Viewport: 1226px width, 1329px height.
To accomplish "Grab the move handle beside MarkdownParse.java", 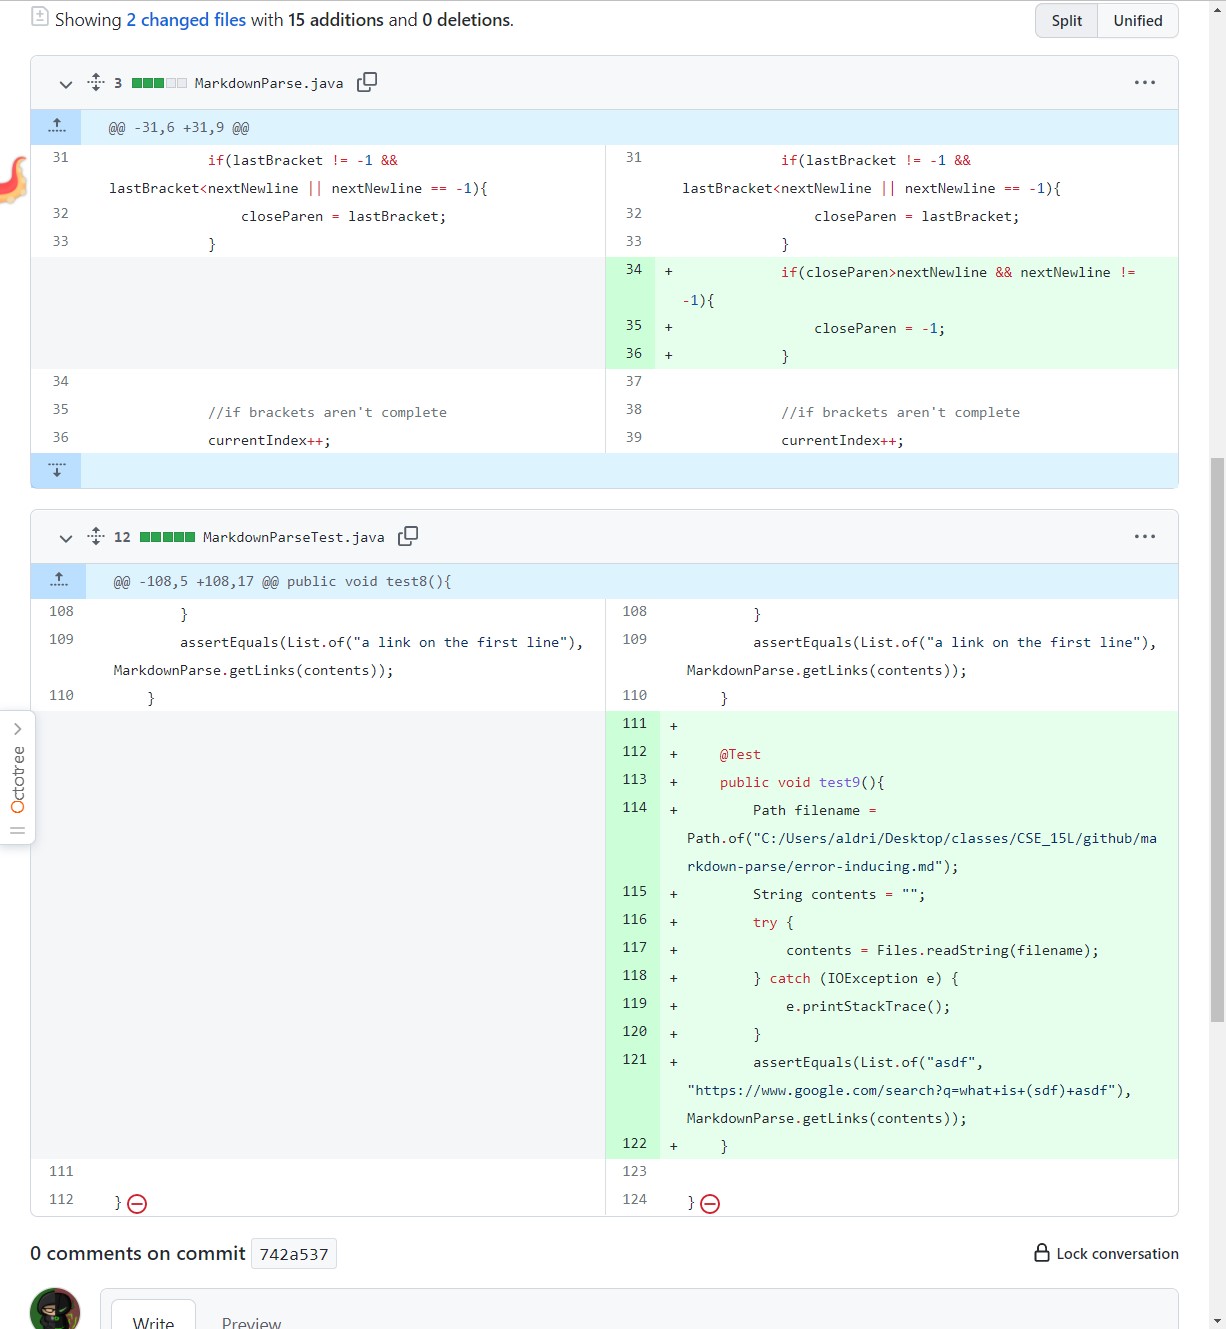I will (x=96, y=82).
